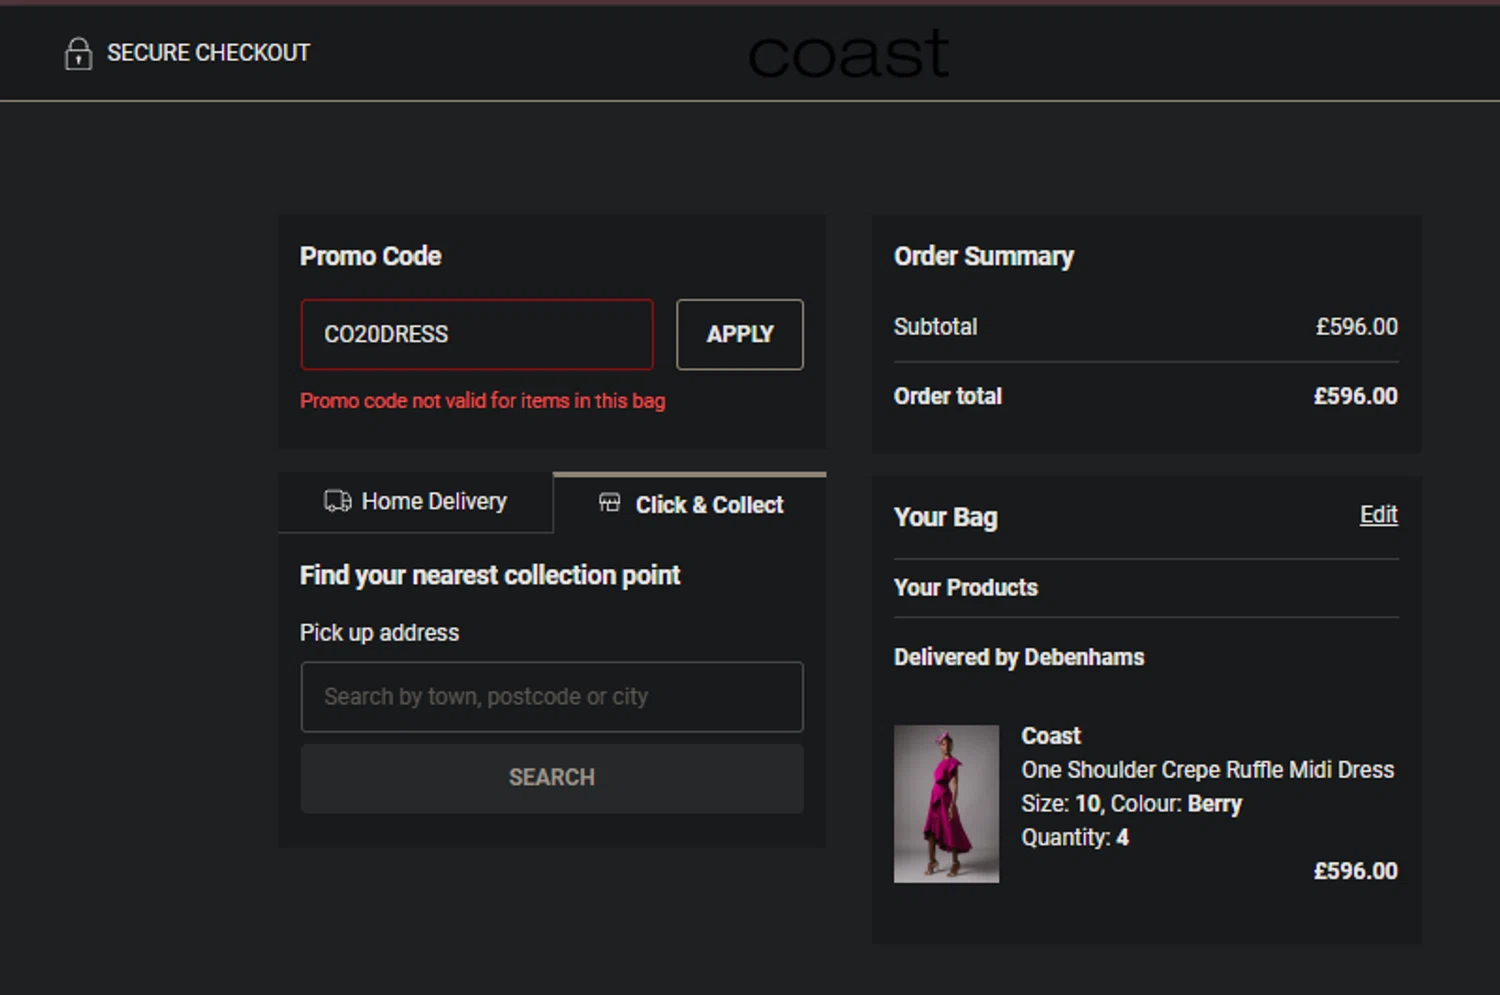Click the Pick up address label

(x=379, y=633)
